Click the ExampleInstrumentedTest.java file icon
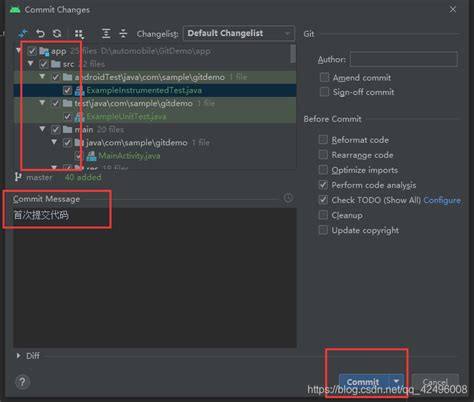 point(79,90)
